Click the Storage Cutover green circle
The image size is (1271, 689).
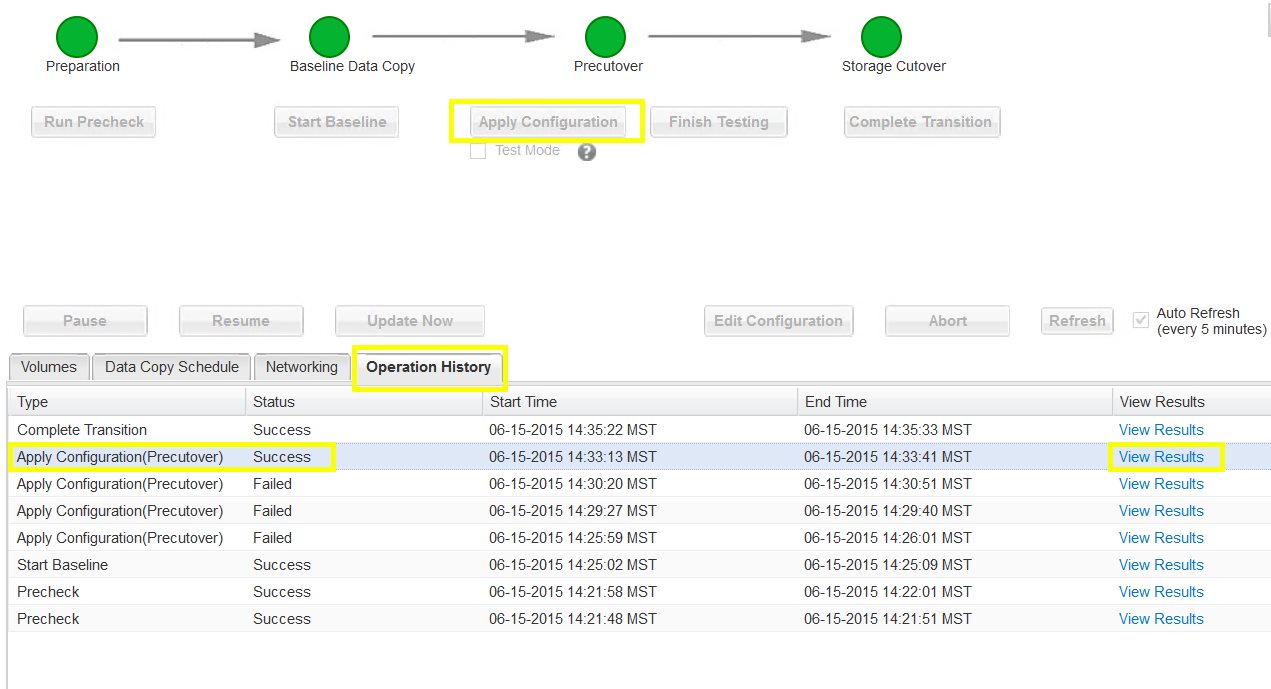pos(881,37)
